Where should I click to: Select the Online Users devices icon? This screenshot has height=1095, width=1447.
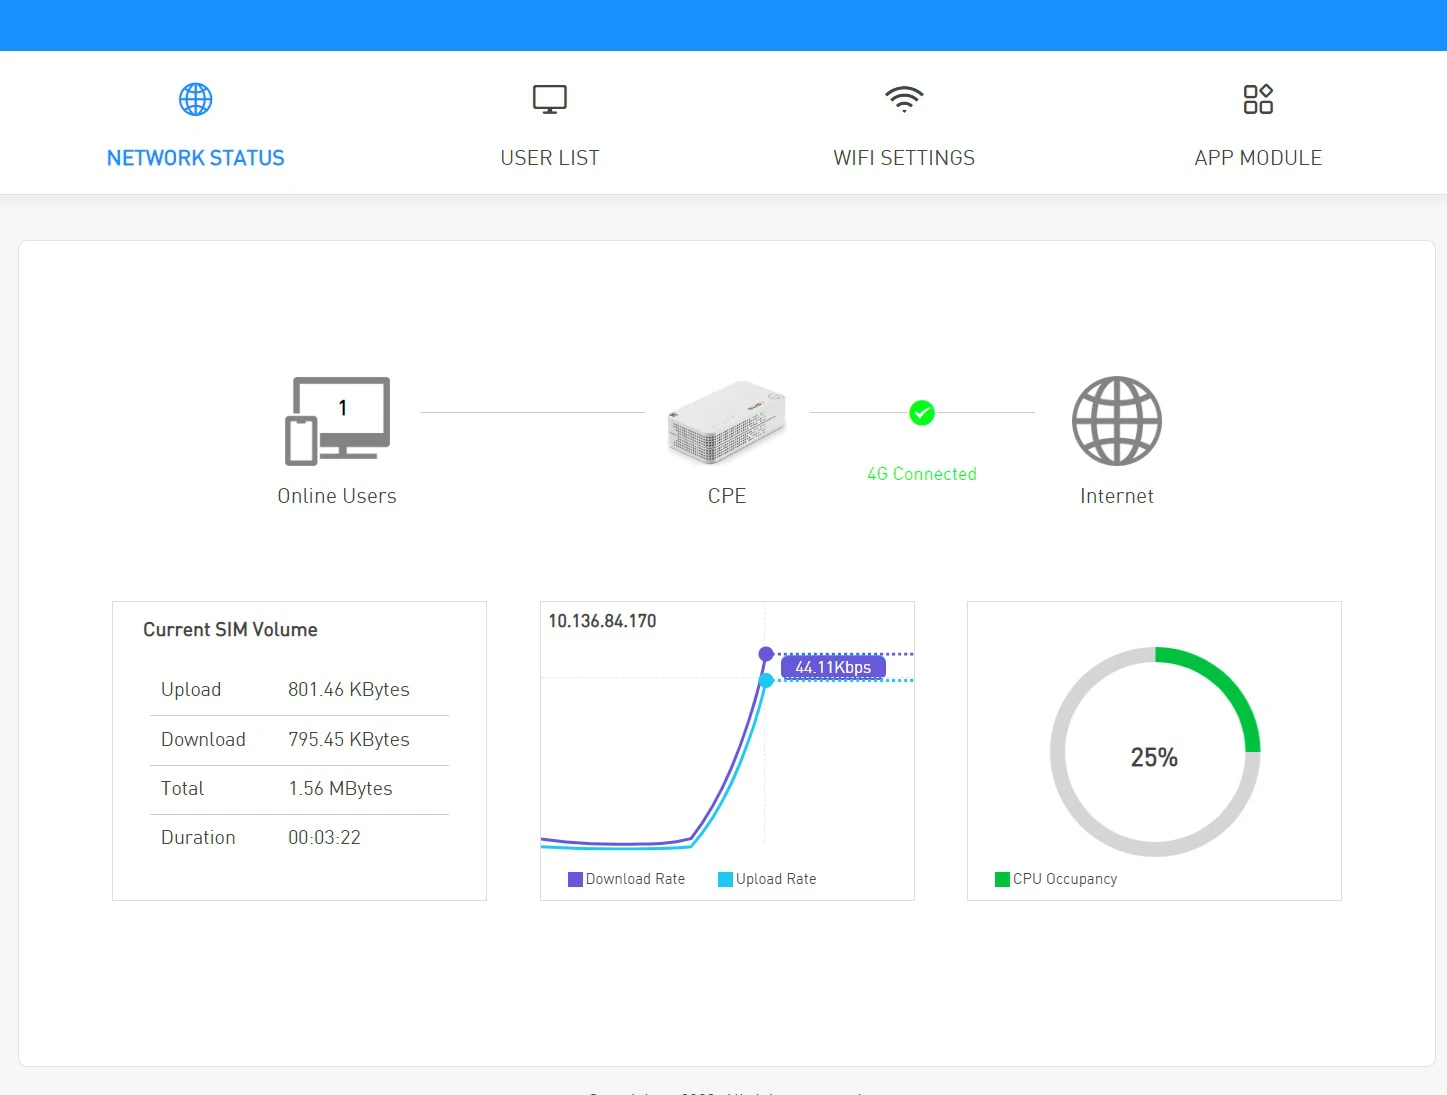pyautogui.click(x=337, y=421)
